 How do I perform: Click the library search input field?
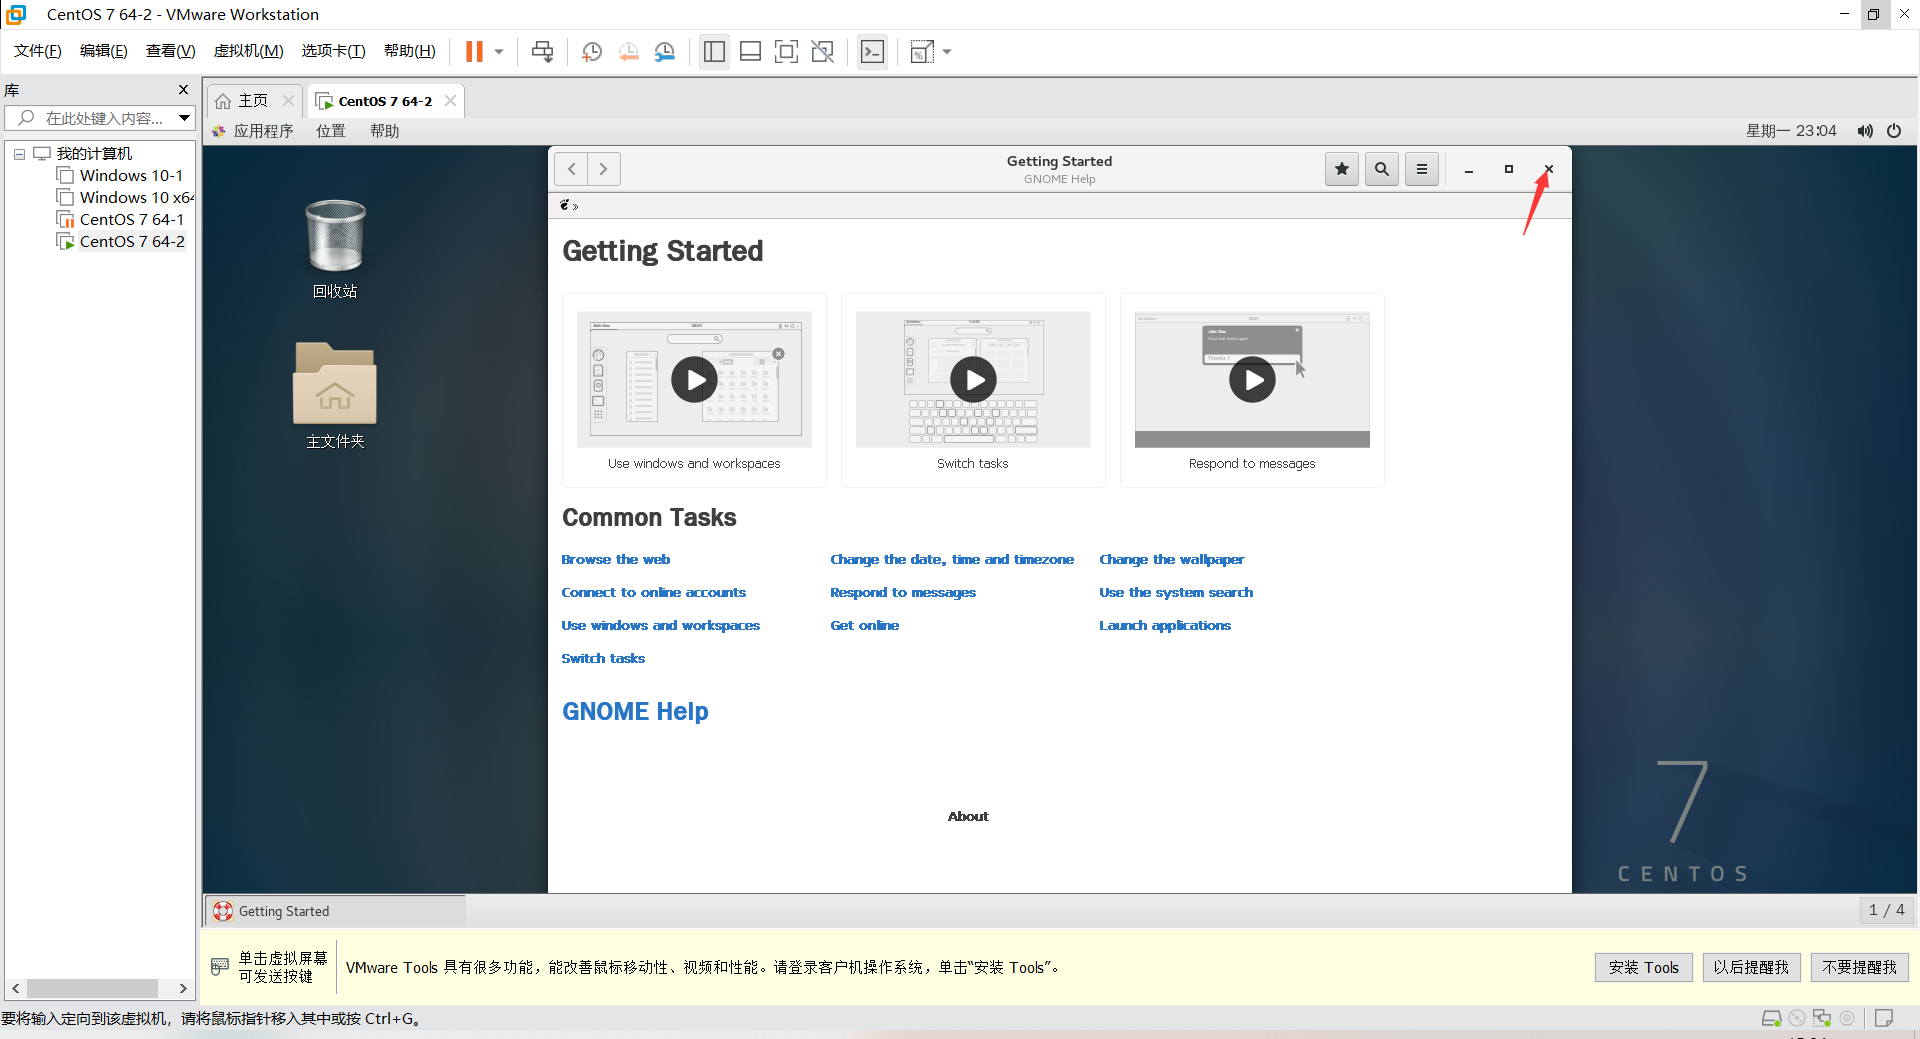click(92, 118)
